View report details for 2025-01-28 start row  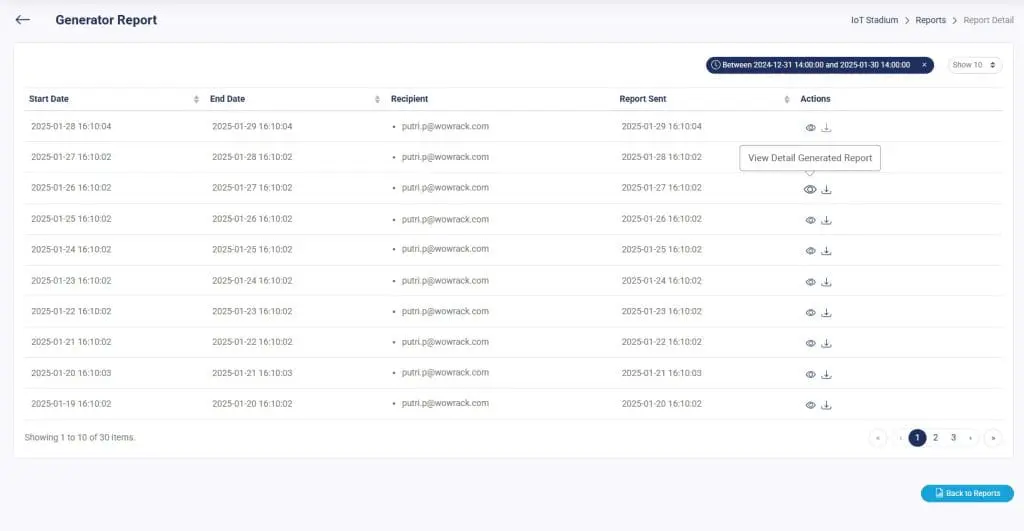[810, 128]
